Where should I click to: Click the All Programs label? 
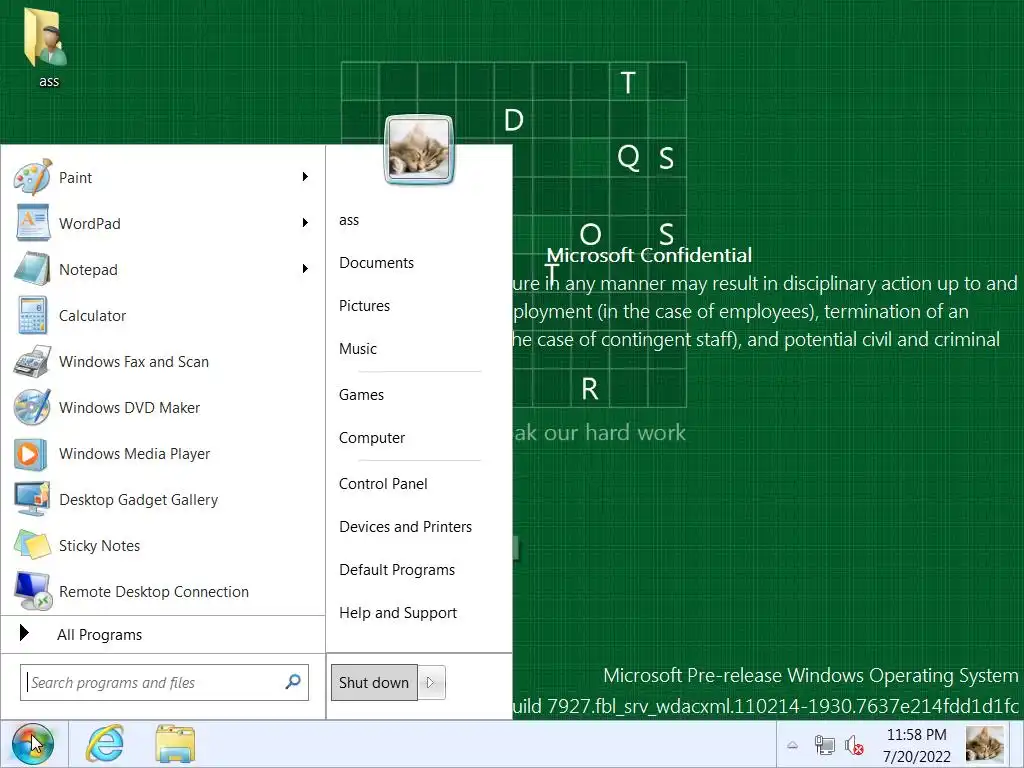click(x=99, y=634)
